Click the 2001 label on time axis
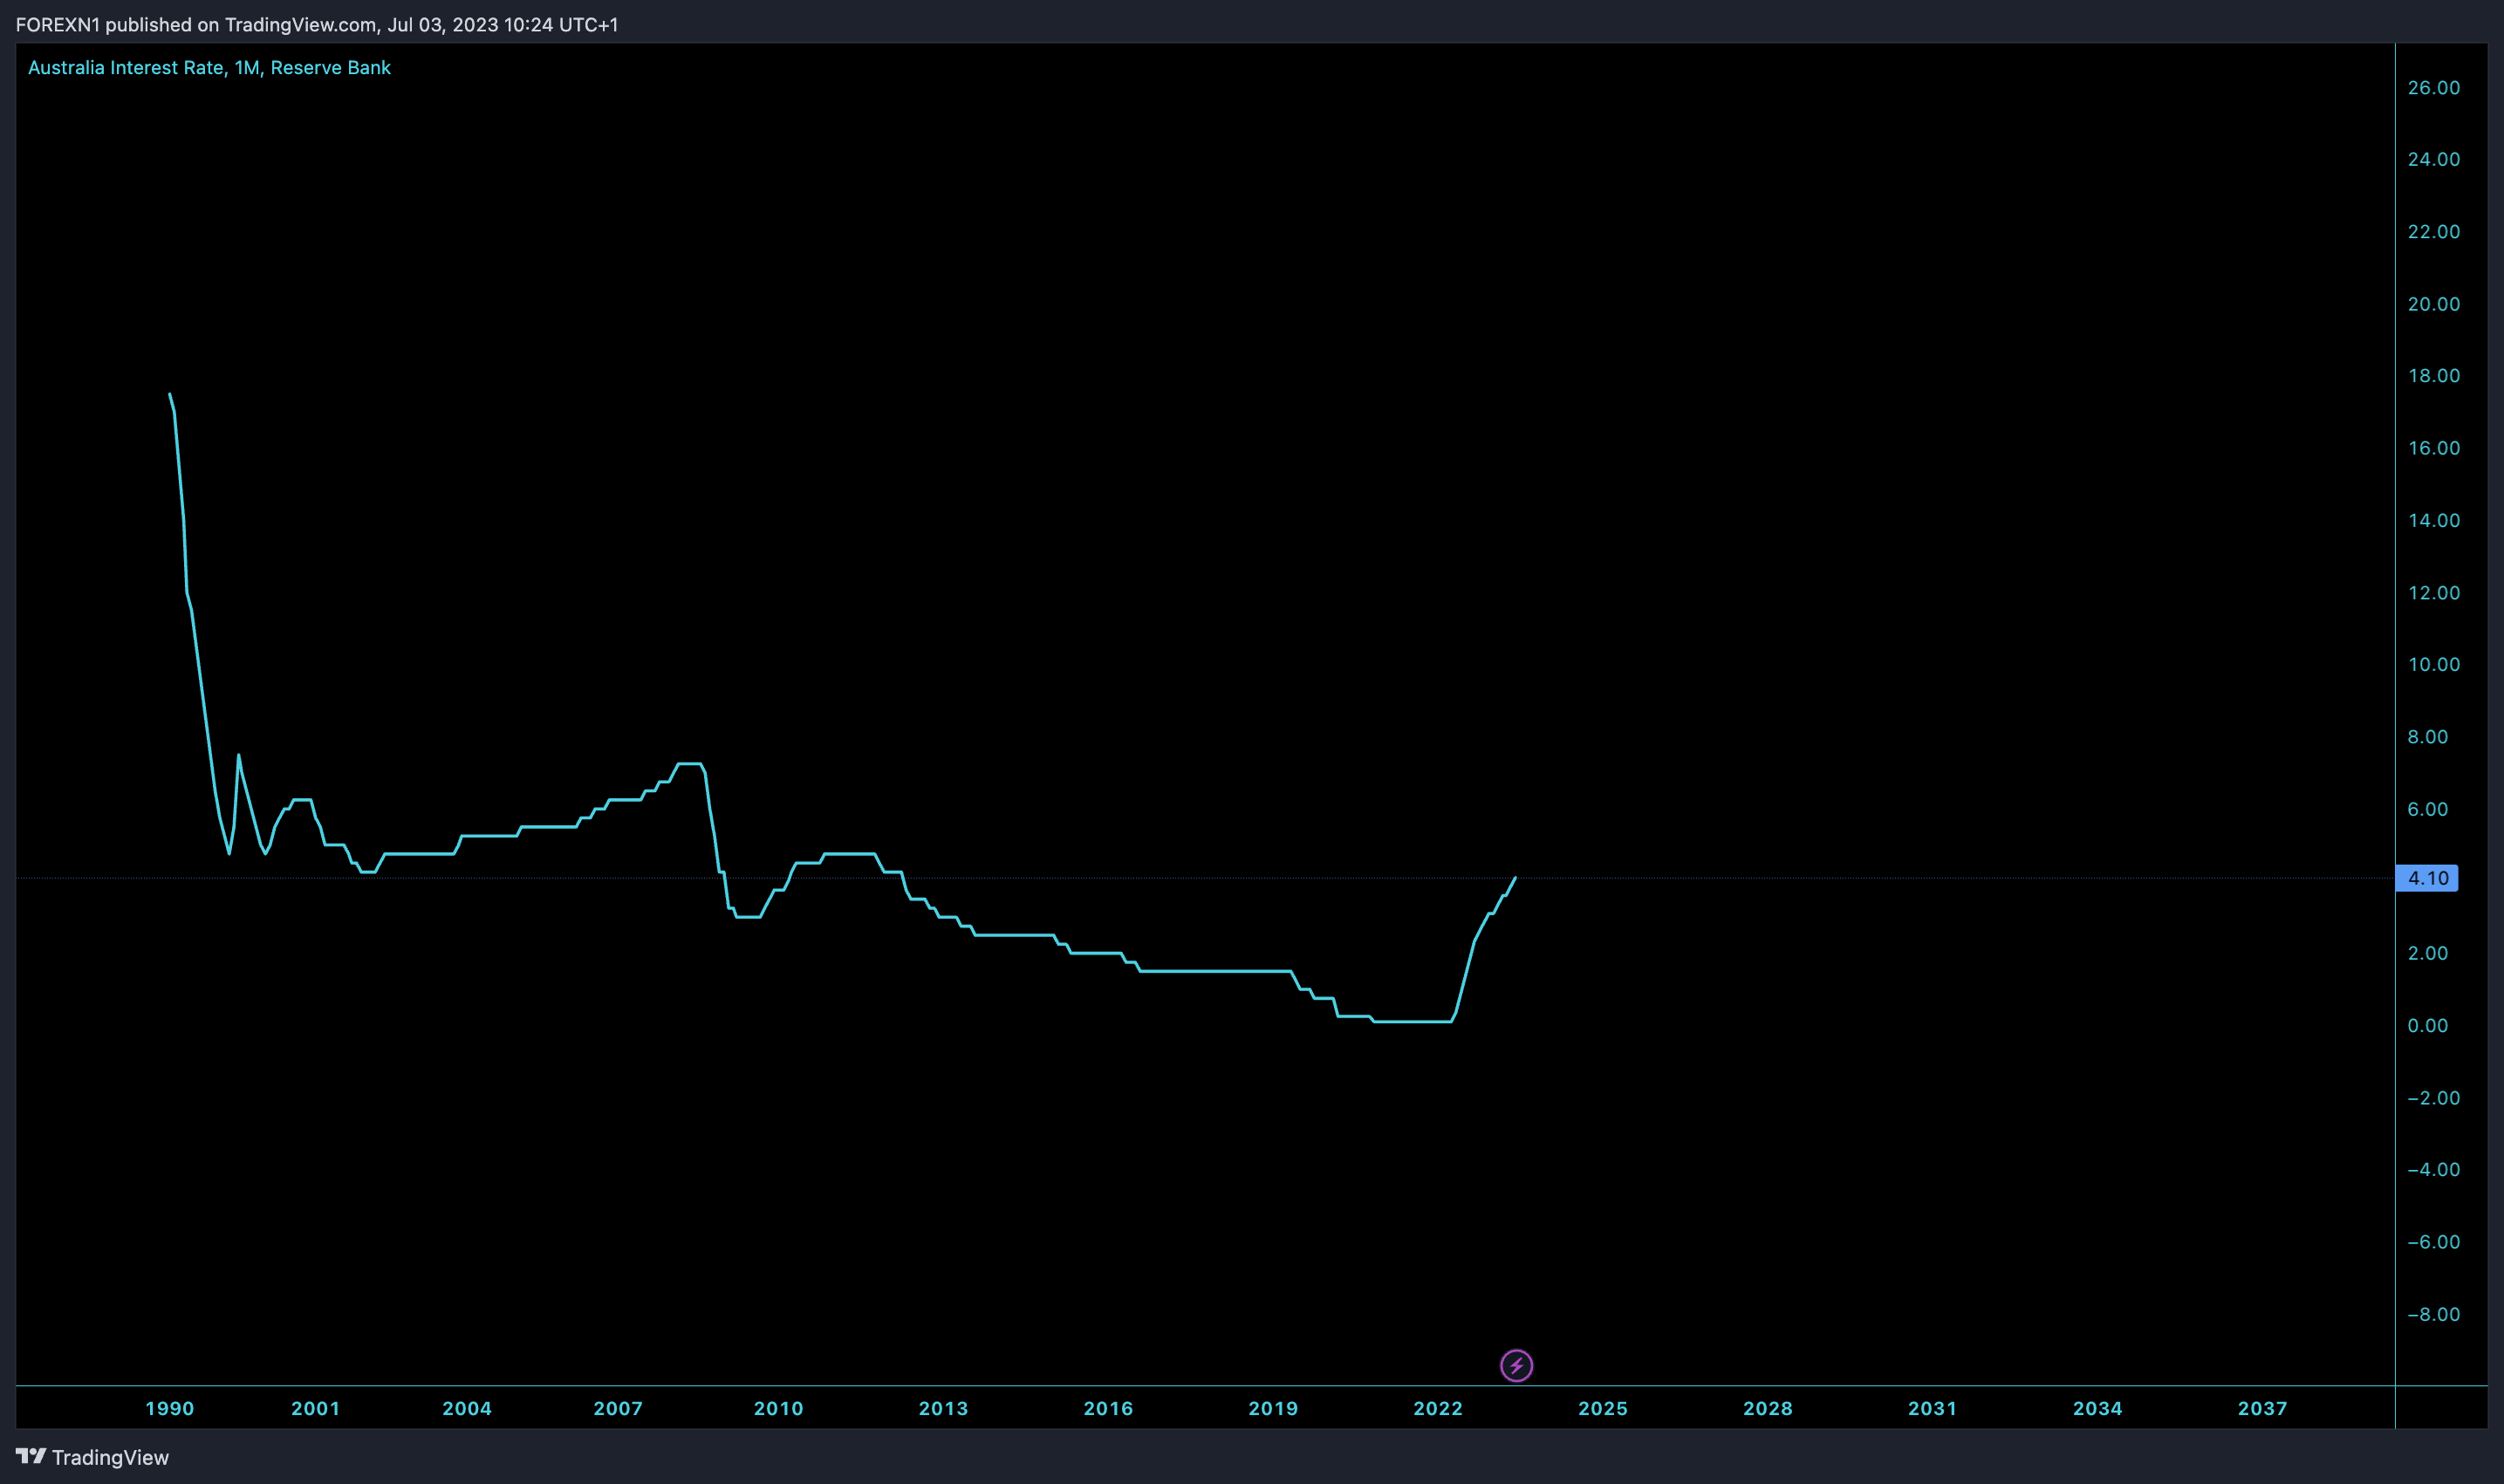This screenshot has height=1484, width=2504. [316, 1408]
